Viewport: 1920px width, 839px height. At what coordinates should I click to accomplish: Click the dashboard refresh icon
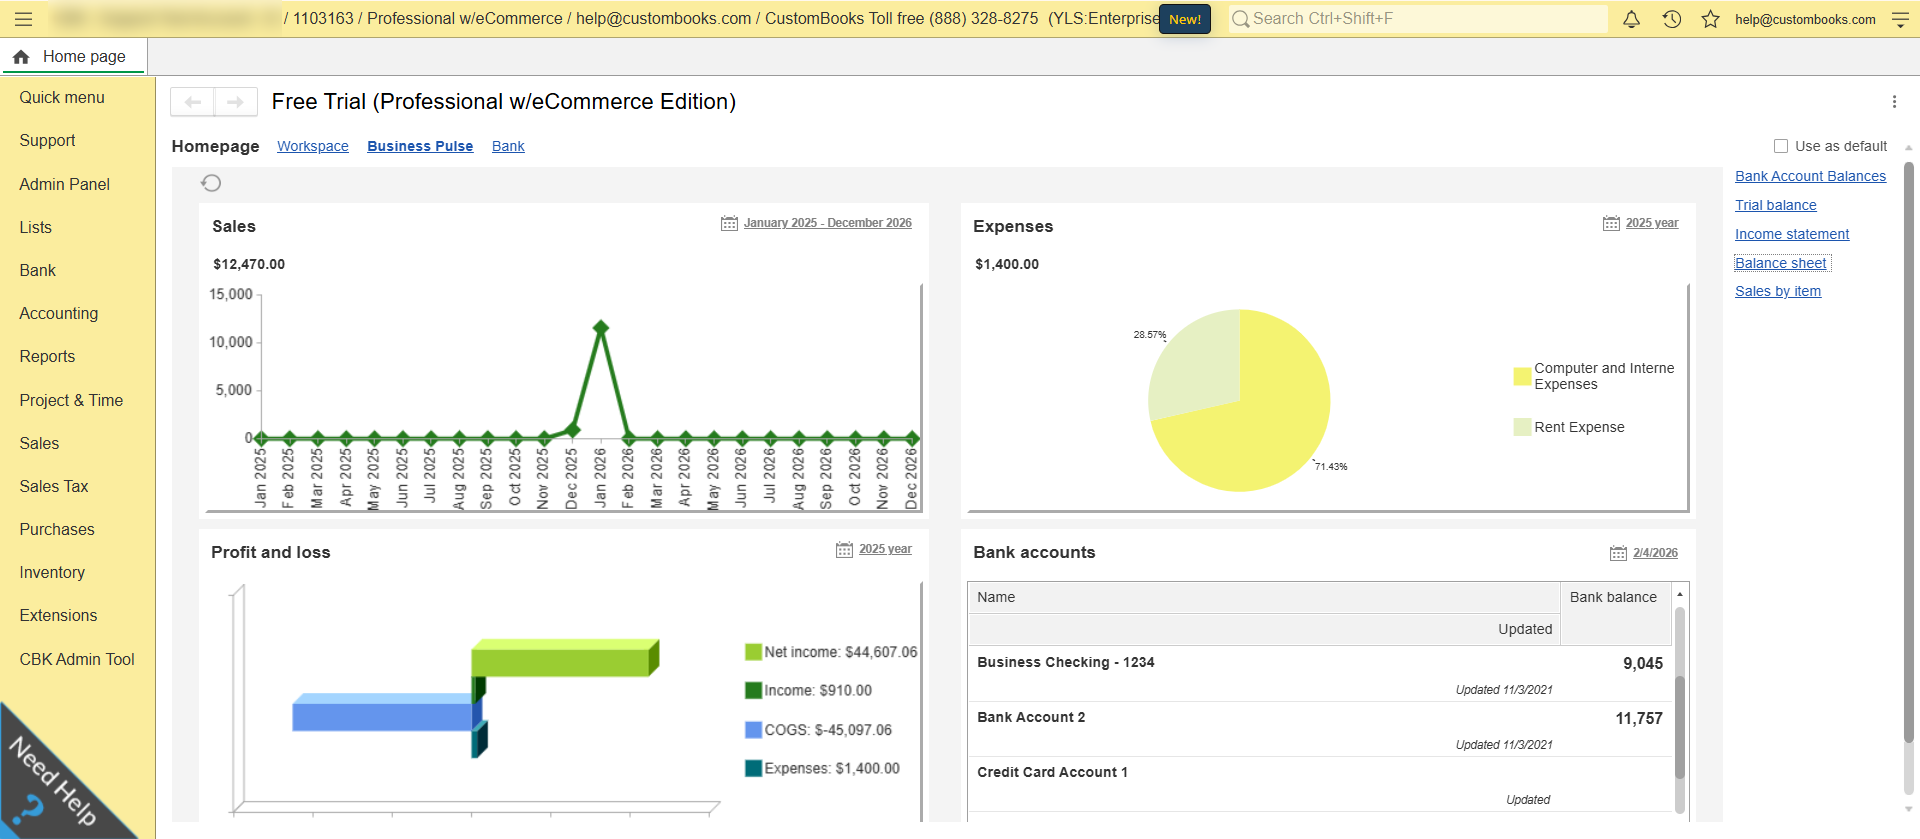point(211,183)
